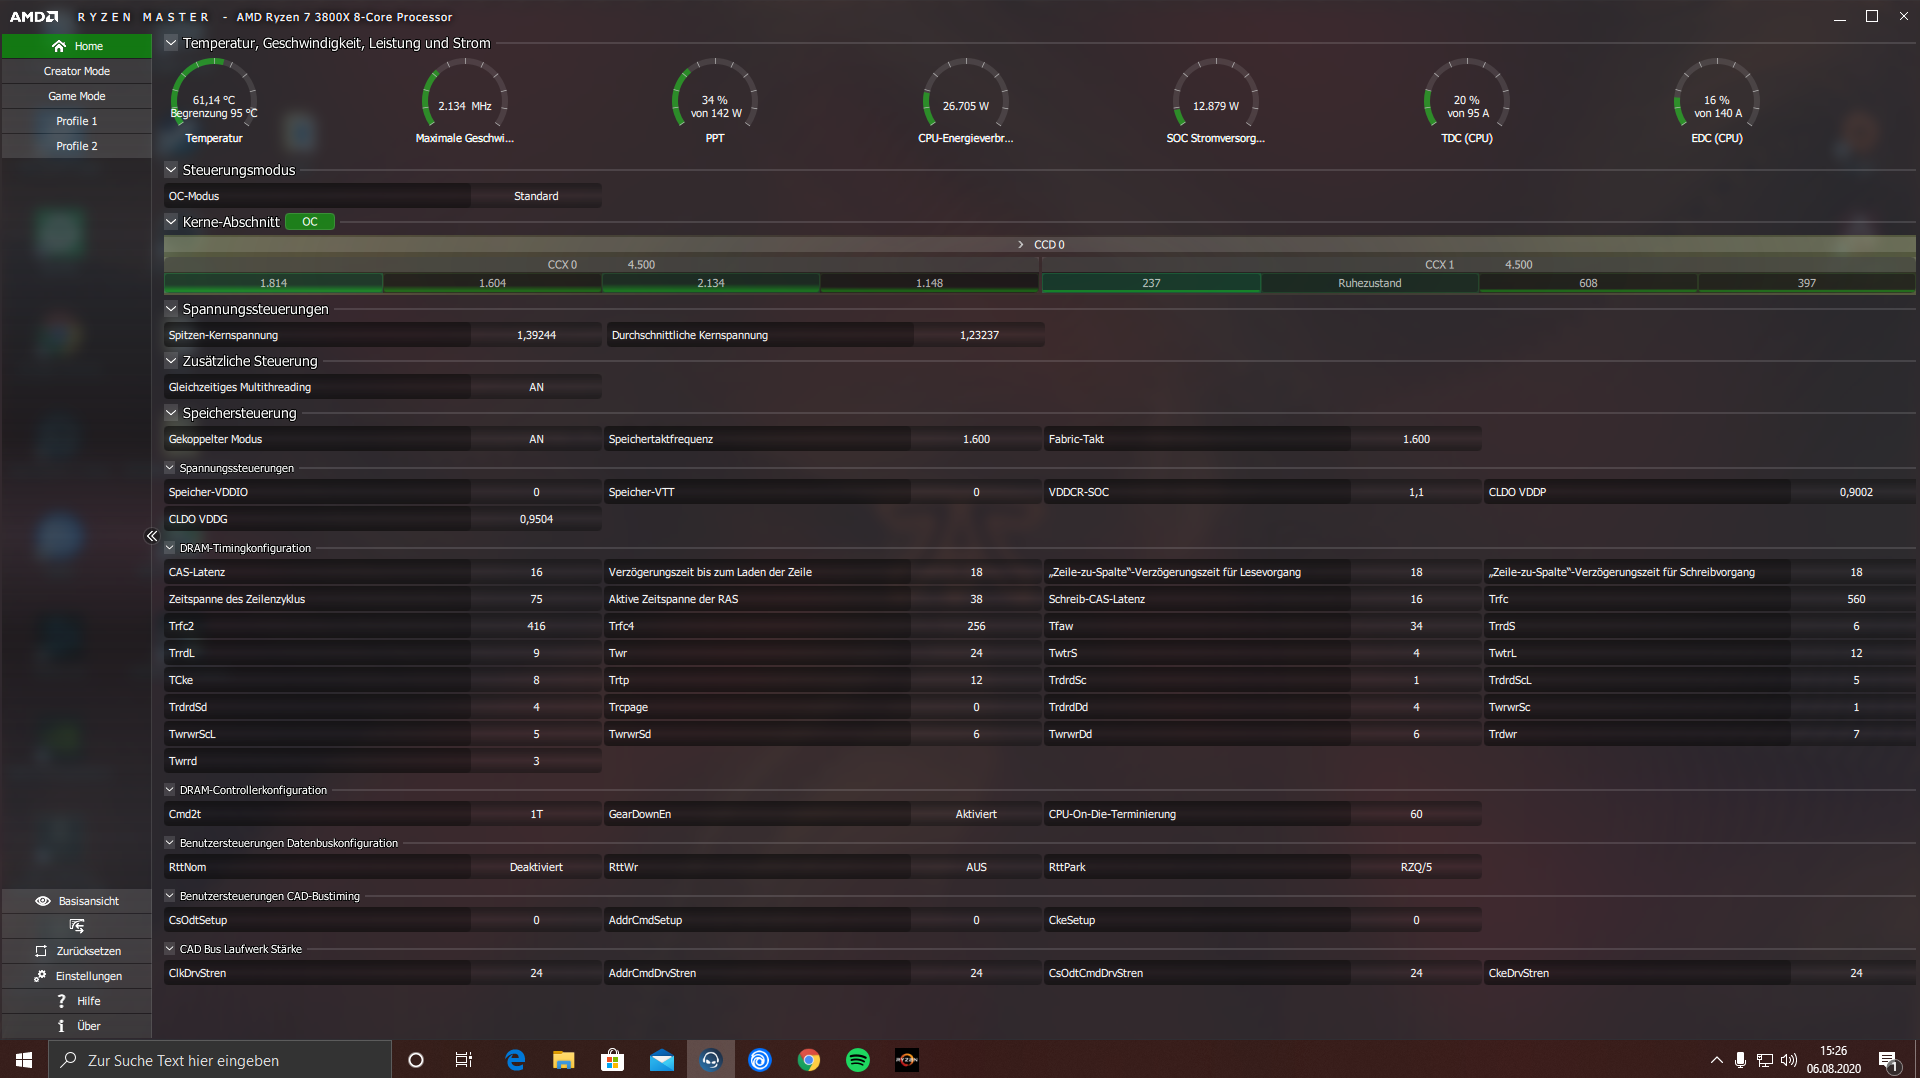
Task: Open the blue swirl app on the taskbar
Action: coord(760,1060)
